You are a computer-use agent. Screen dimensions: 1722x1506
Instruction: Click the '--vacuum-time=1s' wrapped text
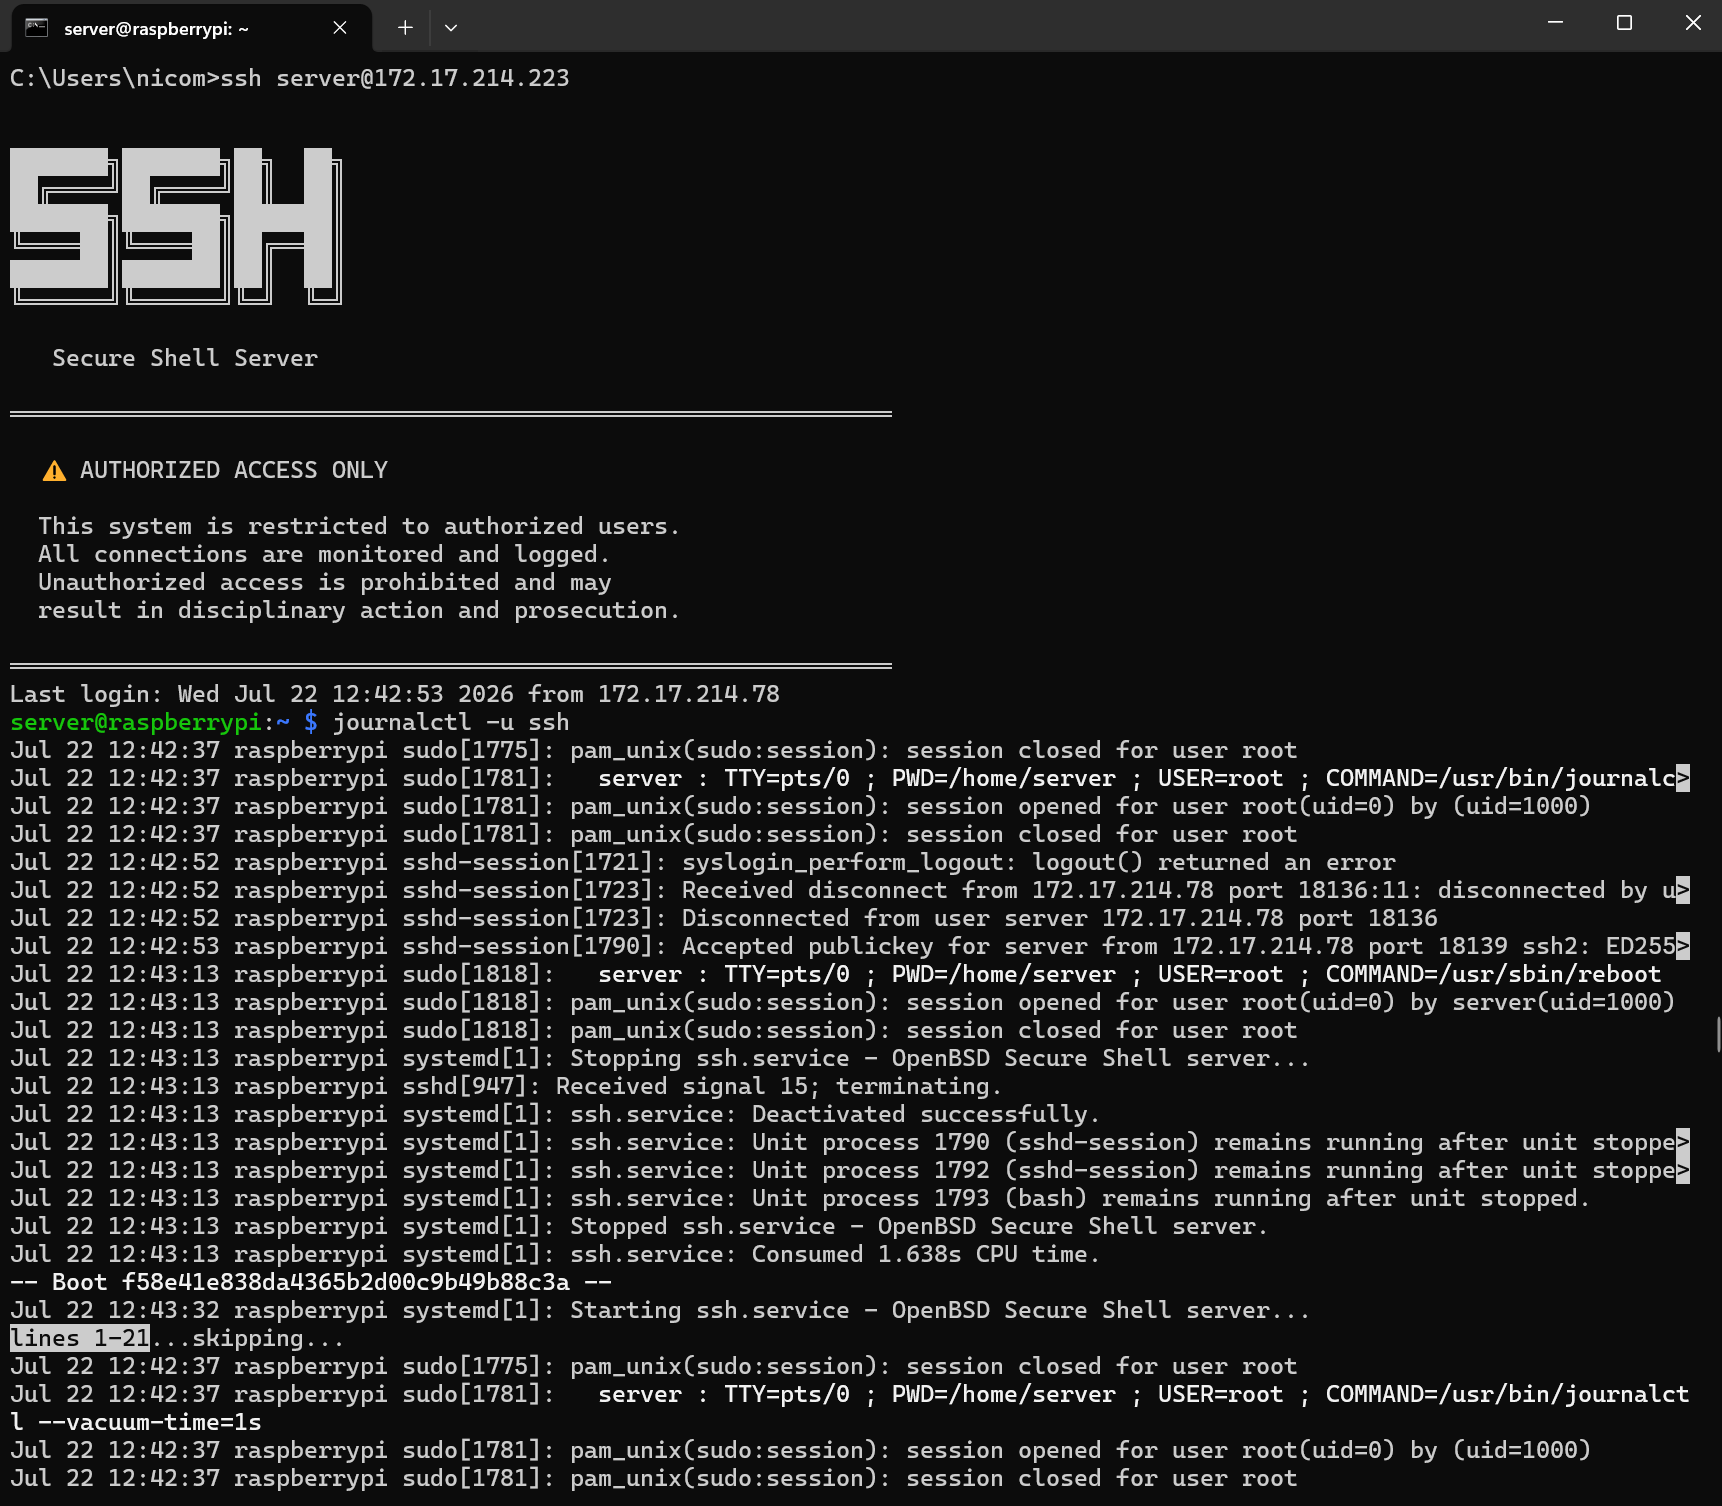click(150, 1422)
